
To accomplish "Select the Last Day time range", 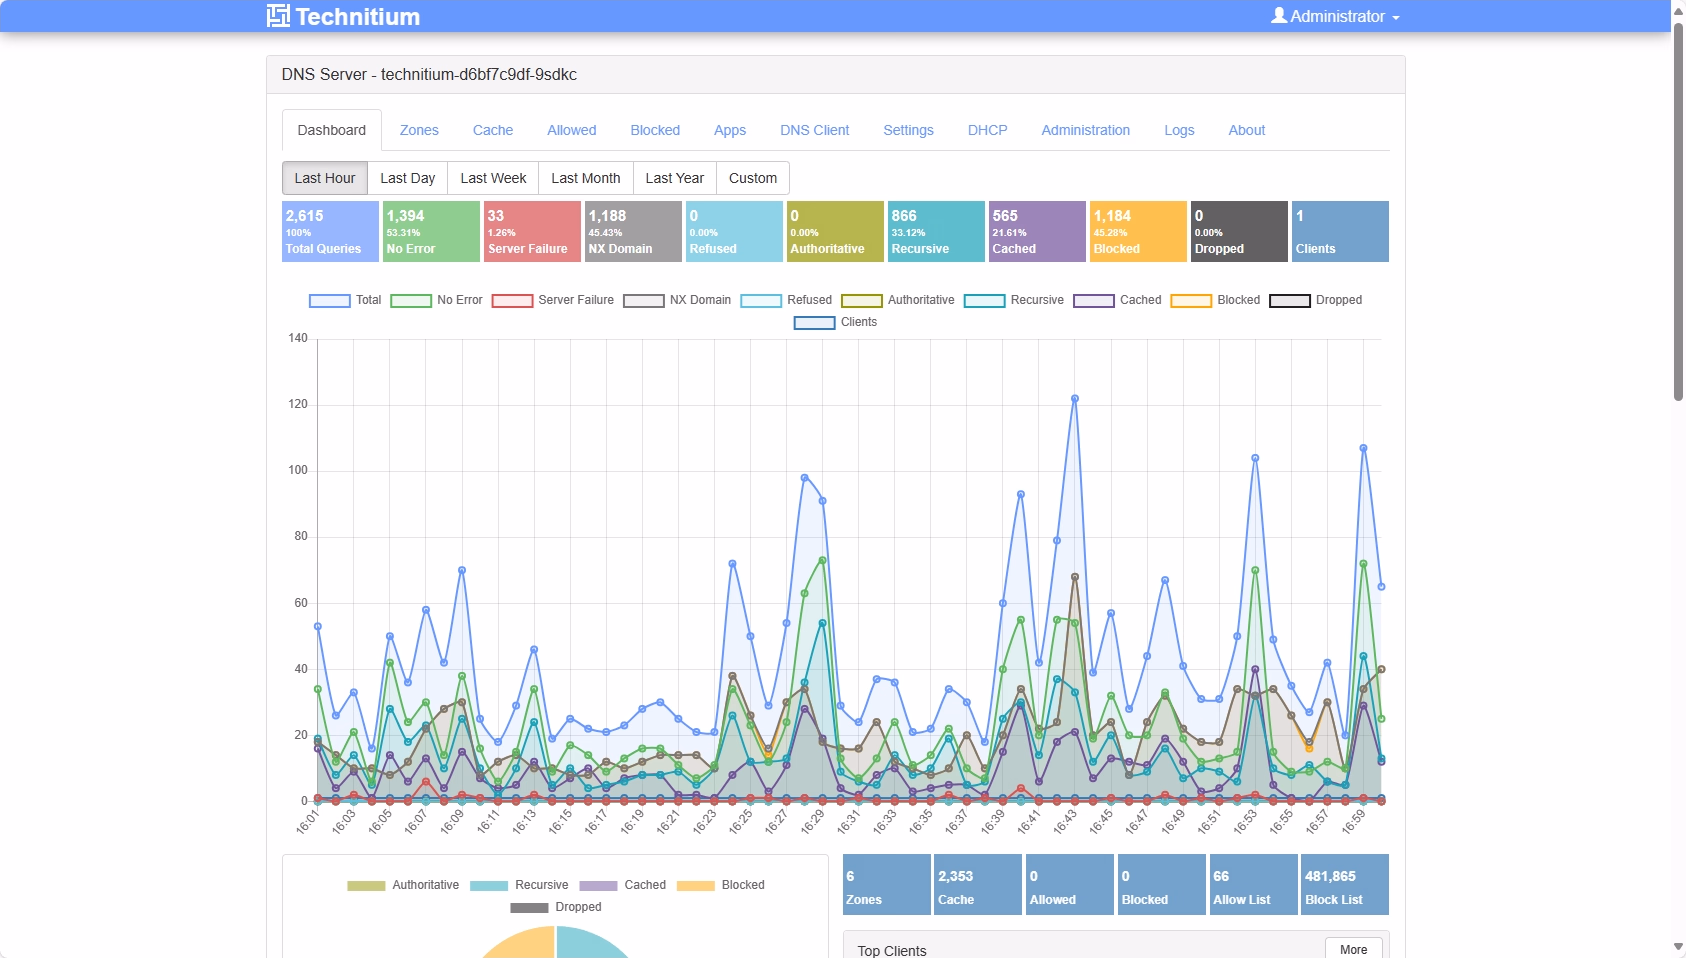I will click(x=407, y=178).
